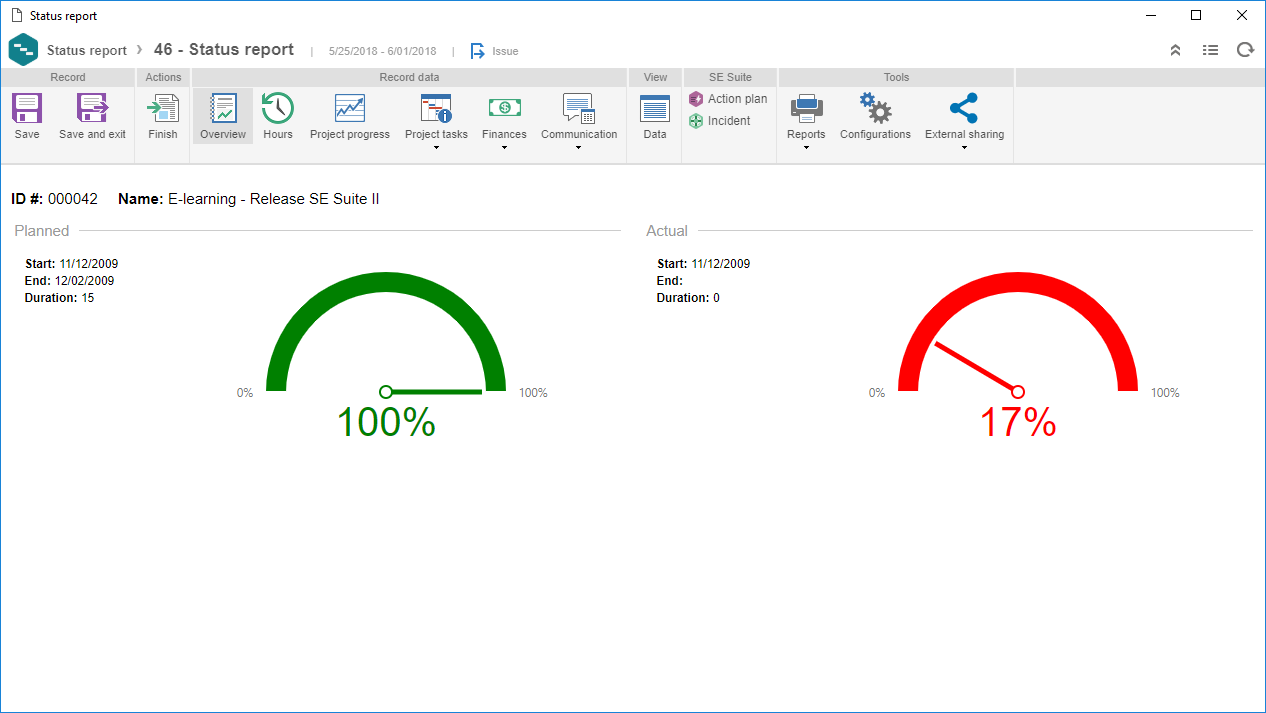Click the 17% actual percentage value
Screen dimensions: 1266x713
coord(1017,422)
